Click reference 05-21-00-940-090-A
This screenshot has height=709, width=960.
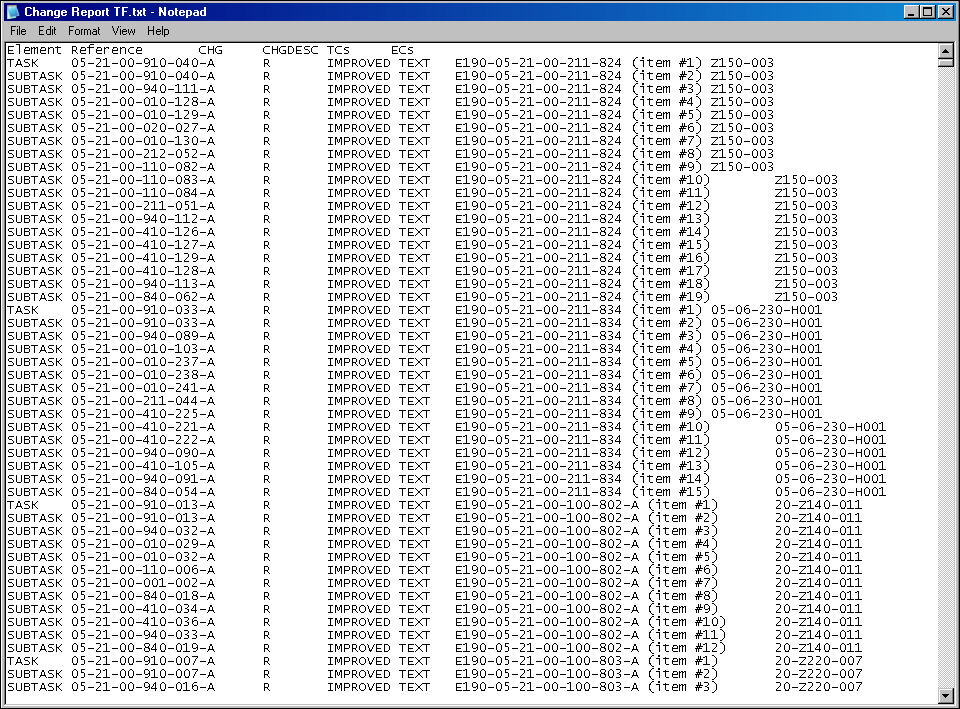click(x=143, y=454)
